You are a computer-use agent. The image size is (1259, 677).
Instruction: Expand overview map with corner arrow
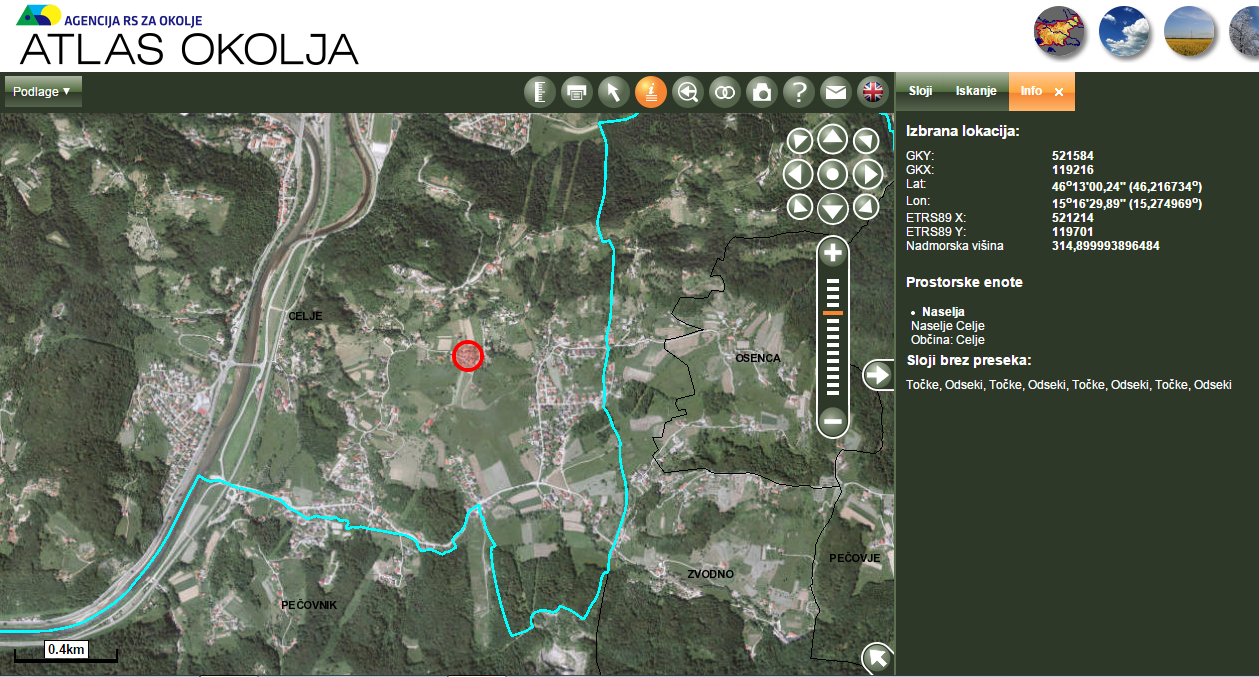tap(877, 658)
